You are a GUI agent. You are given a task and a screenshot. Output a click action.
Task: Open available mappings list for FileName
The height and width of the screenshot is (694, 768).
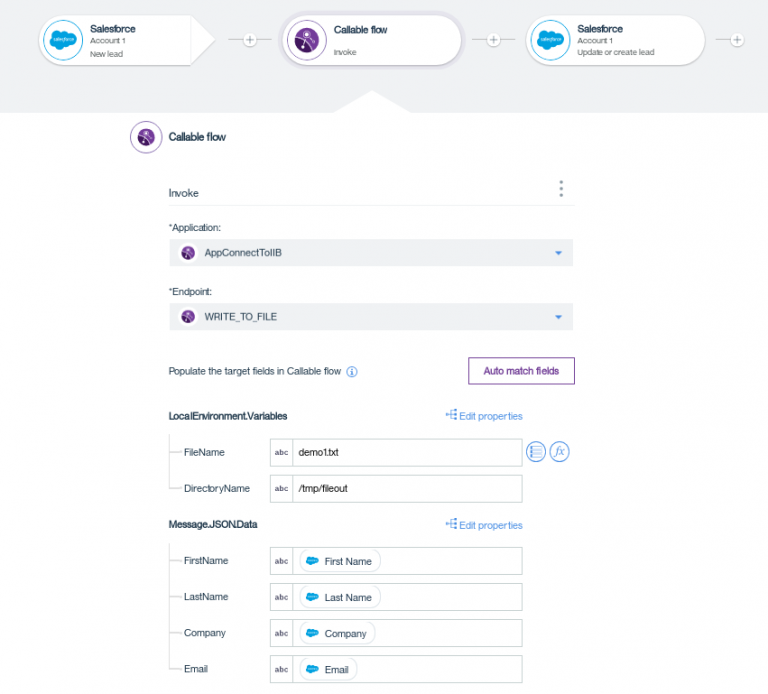(x=536, y=452)
